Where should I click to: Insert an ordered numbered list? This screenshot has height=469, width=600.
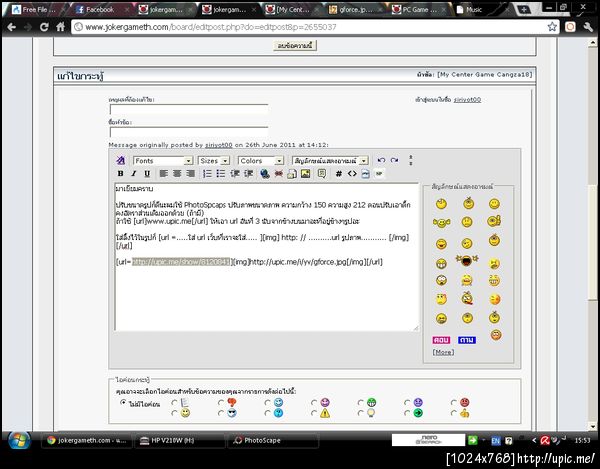coord(207,174)
